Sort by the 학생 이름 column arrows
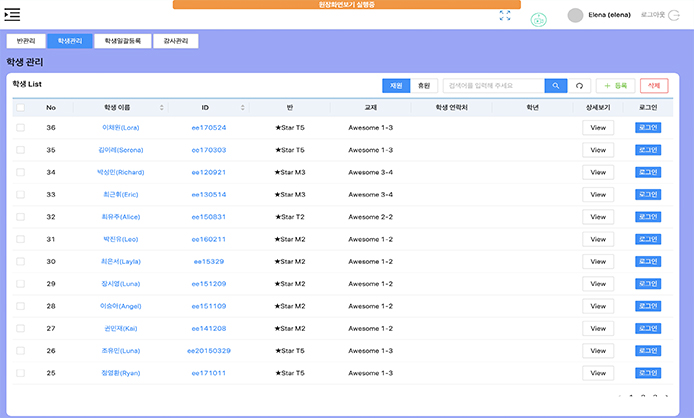The width and height of the screenshot is (694, 418). [x=162, y=107]
